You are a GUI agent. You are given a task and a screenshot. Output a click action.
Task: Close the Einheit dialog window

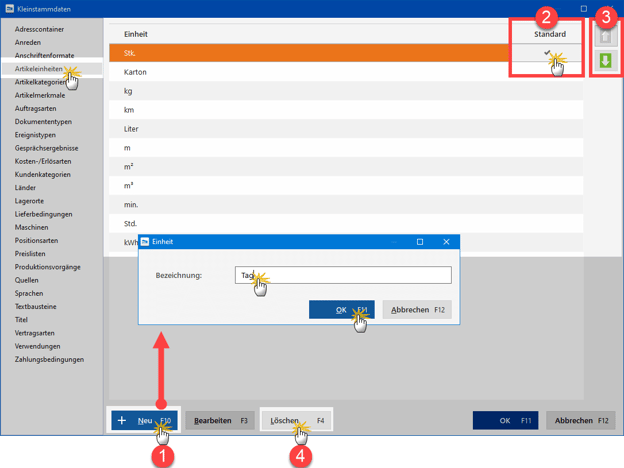pos(446,242)
